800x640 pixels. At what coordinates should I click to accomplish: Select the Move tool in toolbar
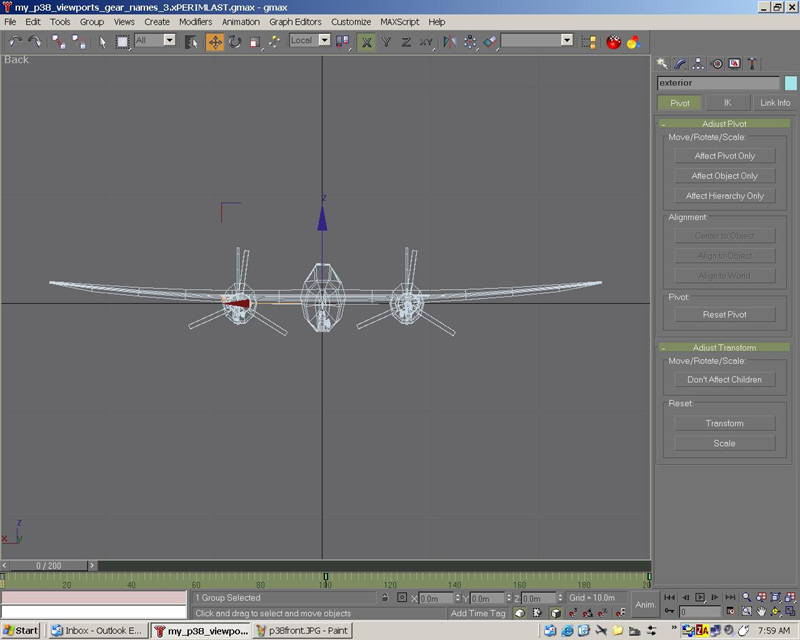215,42
